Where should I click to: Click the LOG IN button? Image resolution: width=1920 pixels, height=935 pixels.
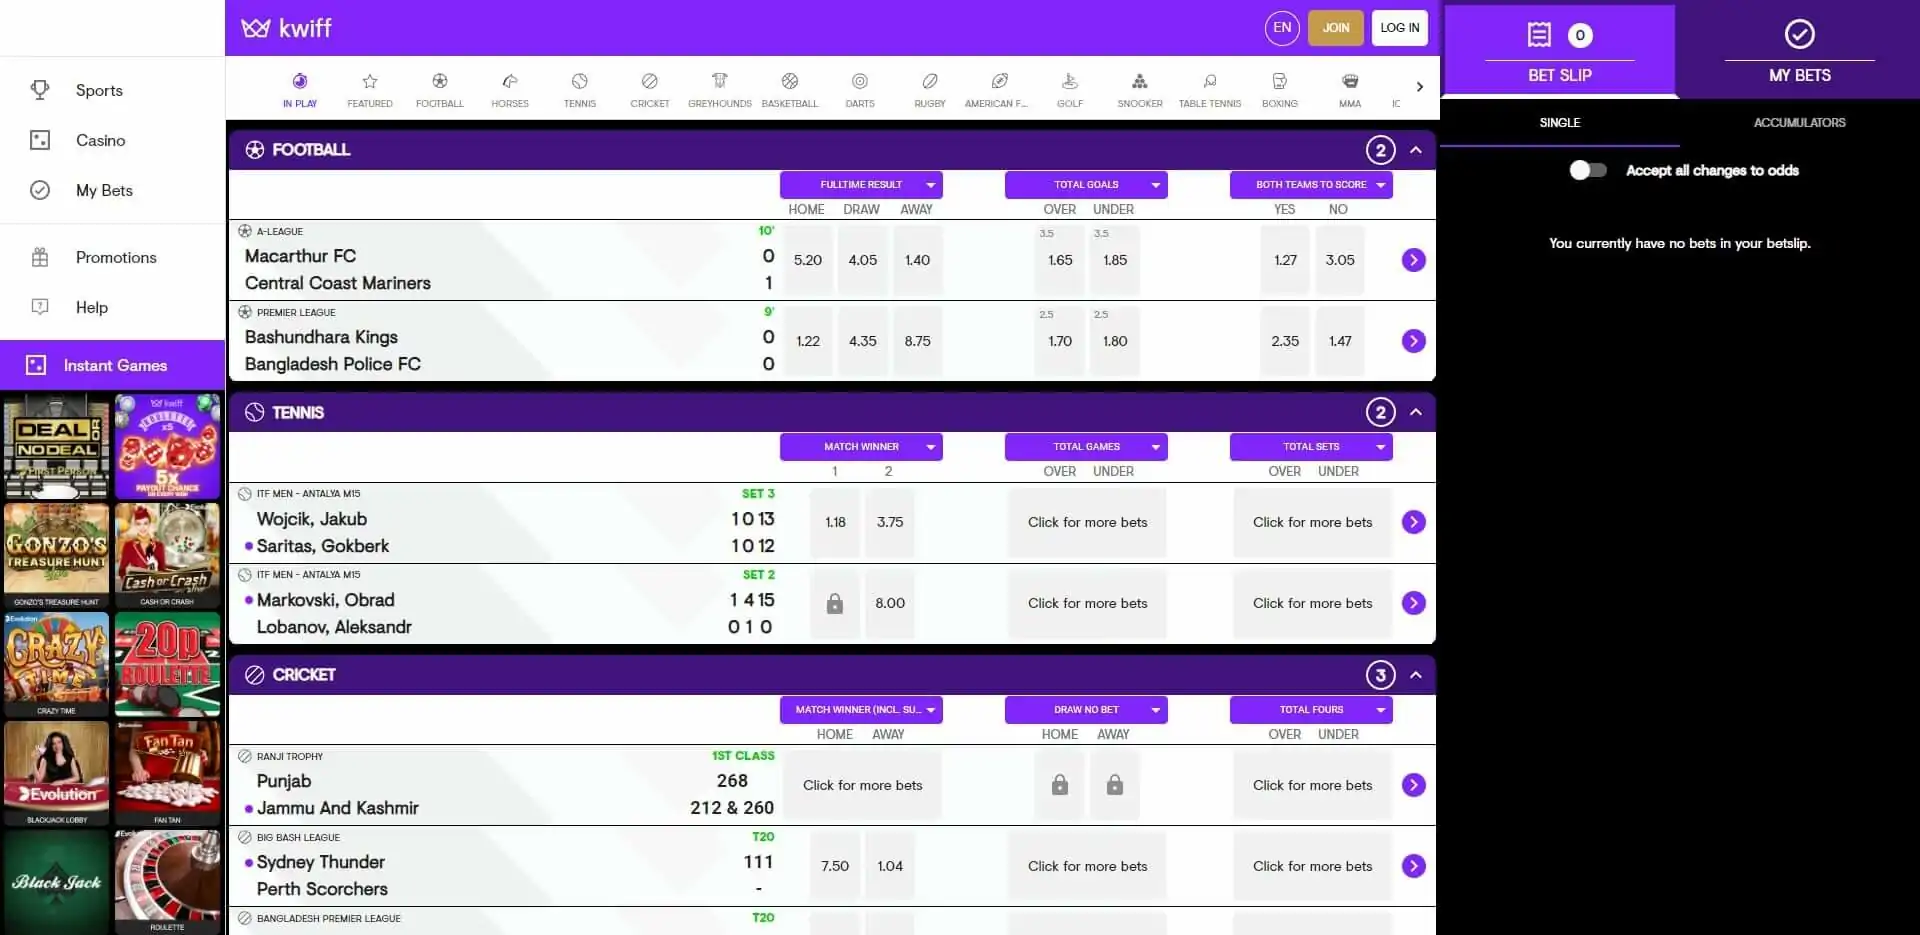pyautogui.click(x=1399, y=28)
